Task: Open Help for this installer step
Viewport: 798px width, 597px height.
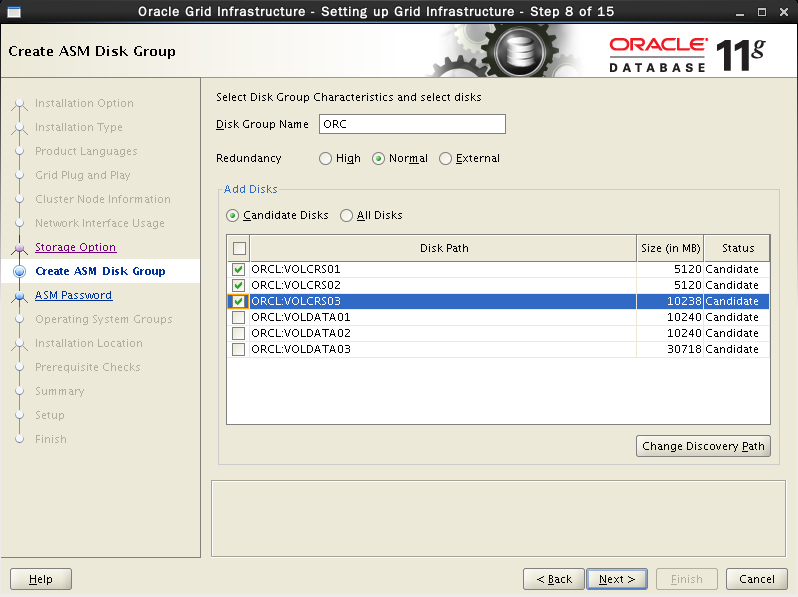Action: [x=41, y=579]
